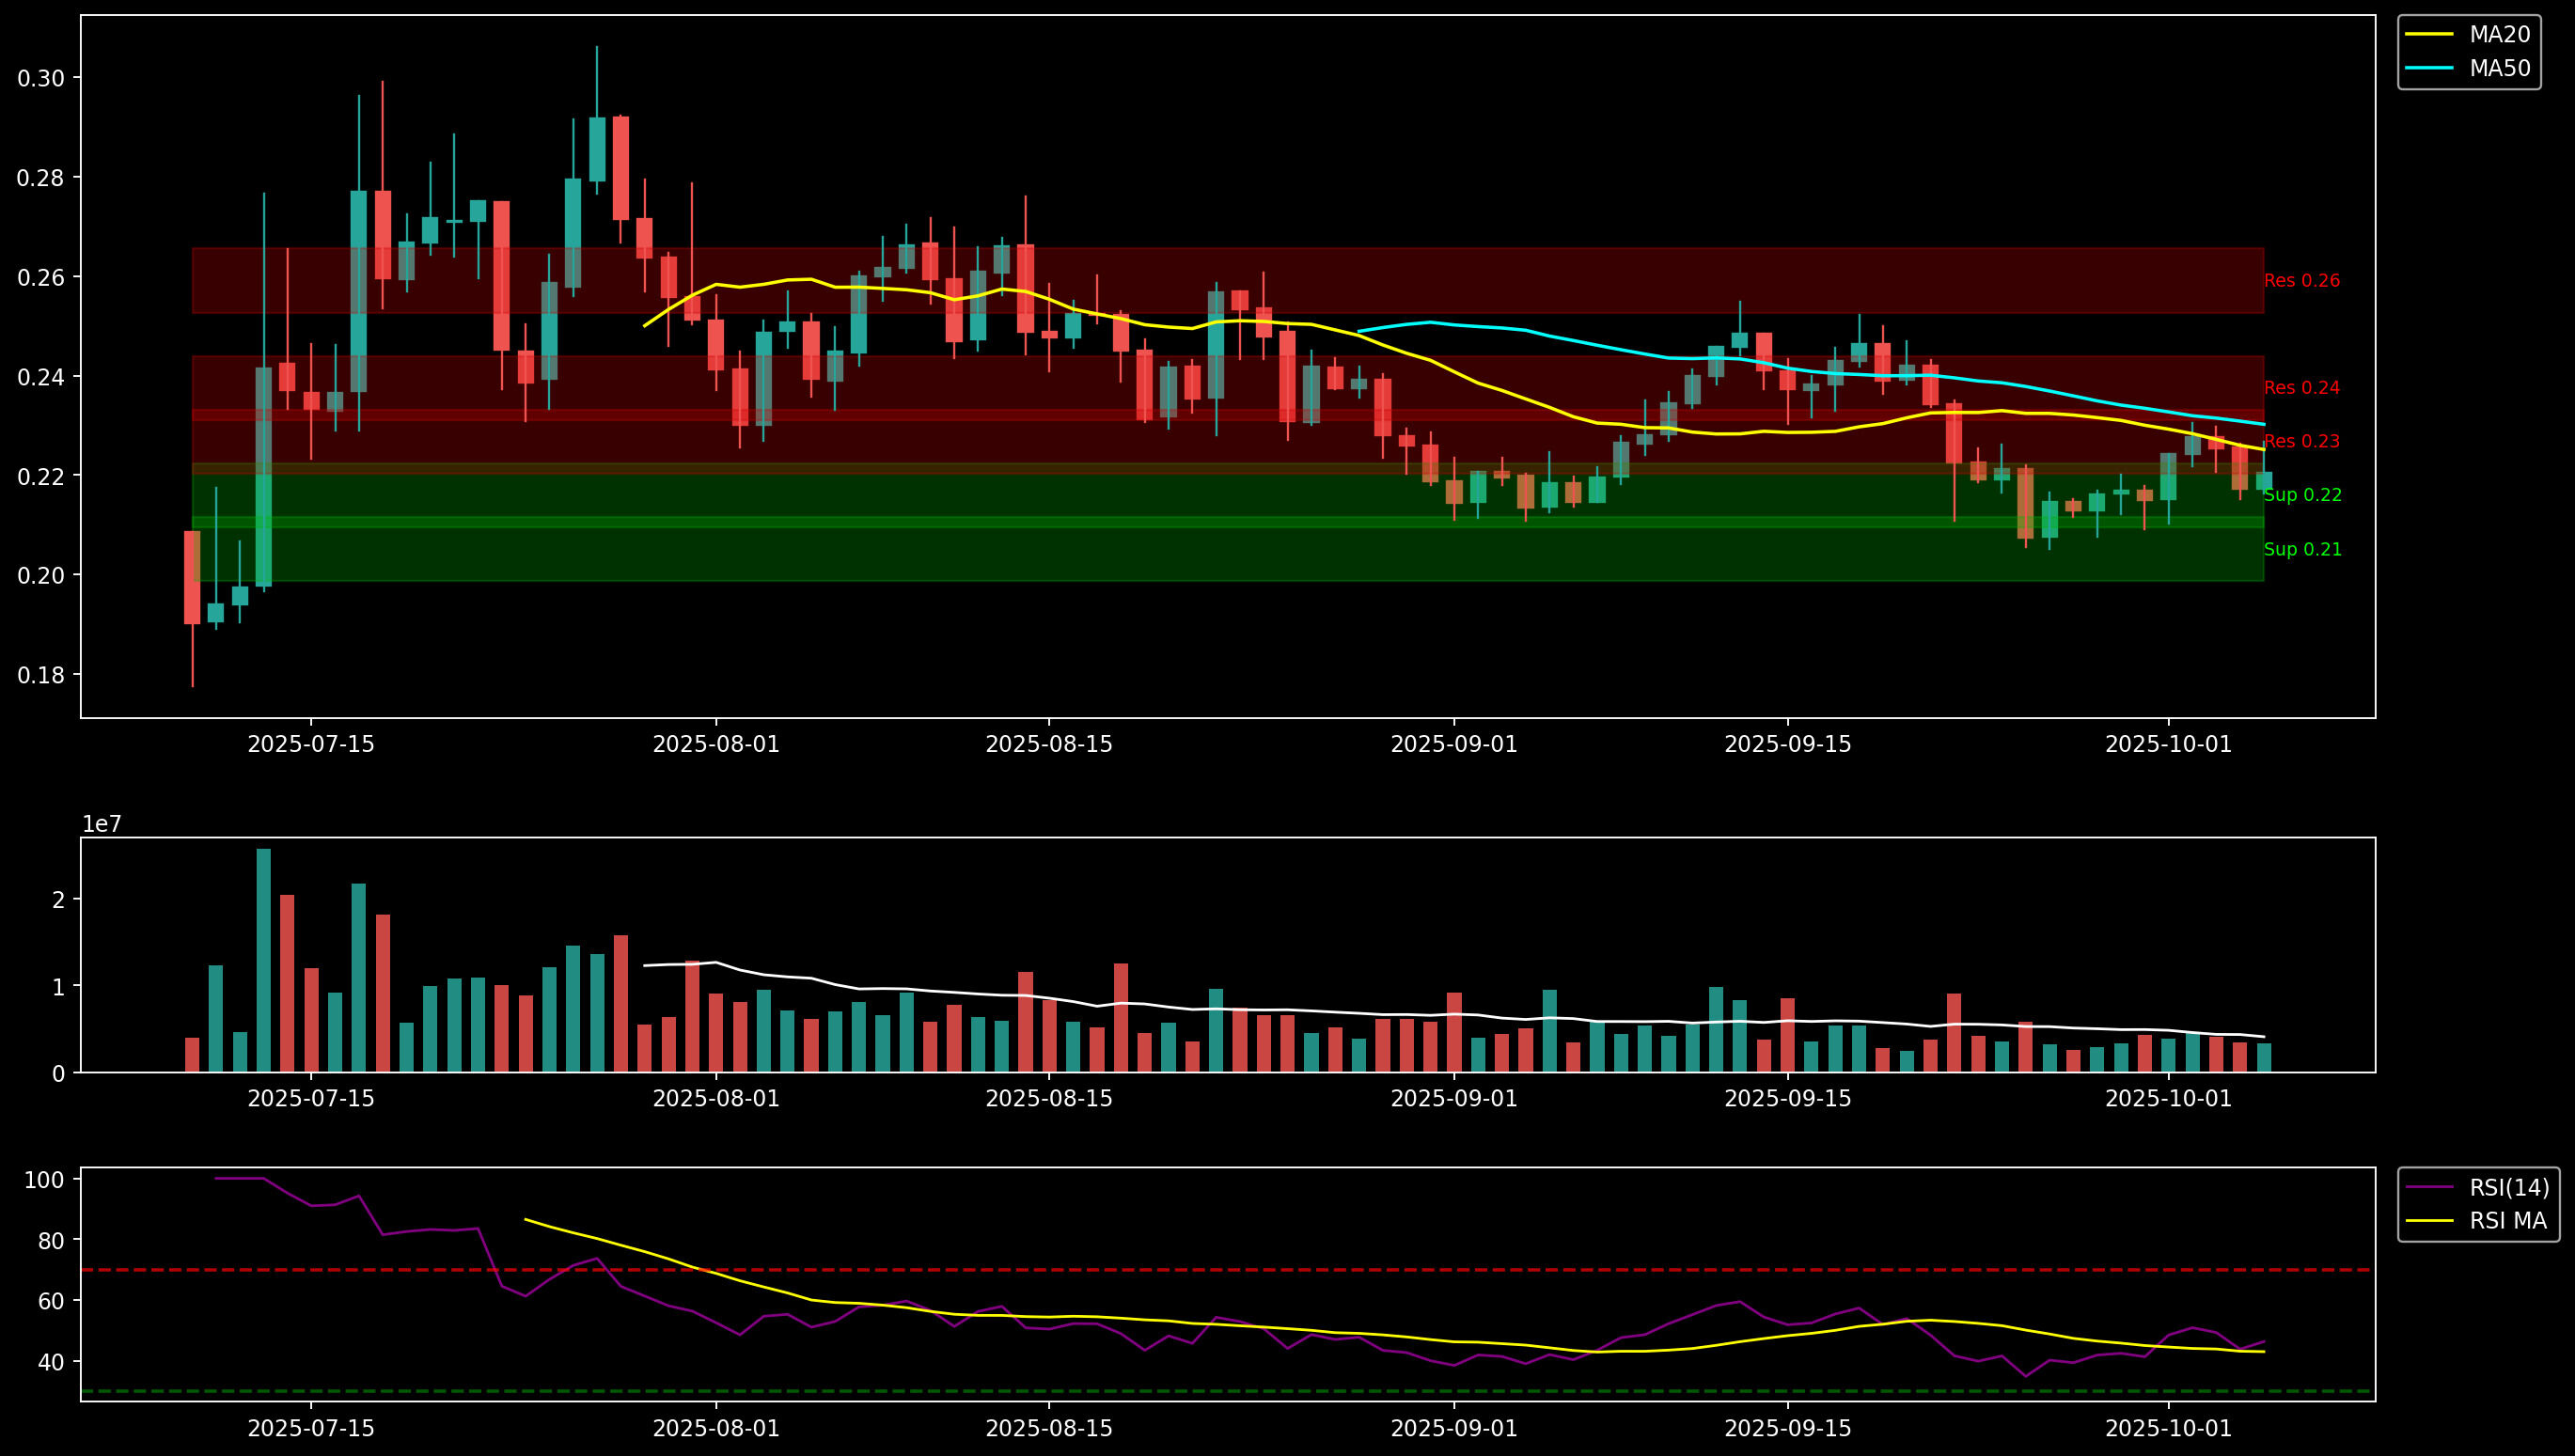Click the Sup 0.22 support label
The image size is (2575, 1456).
(2302, 496)
